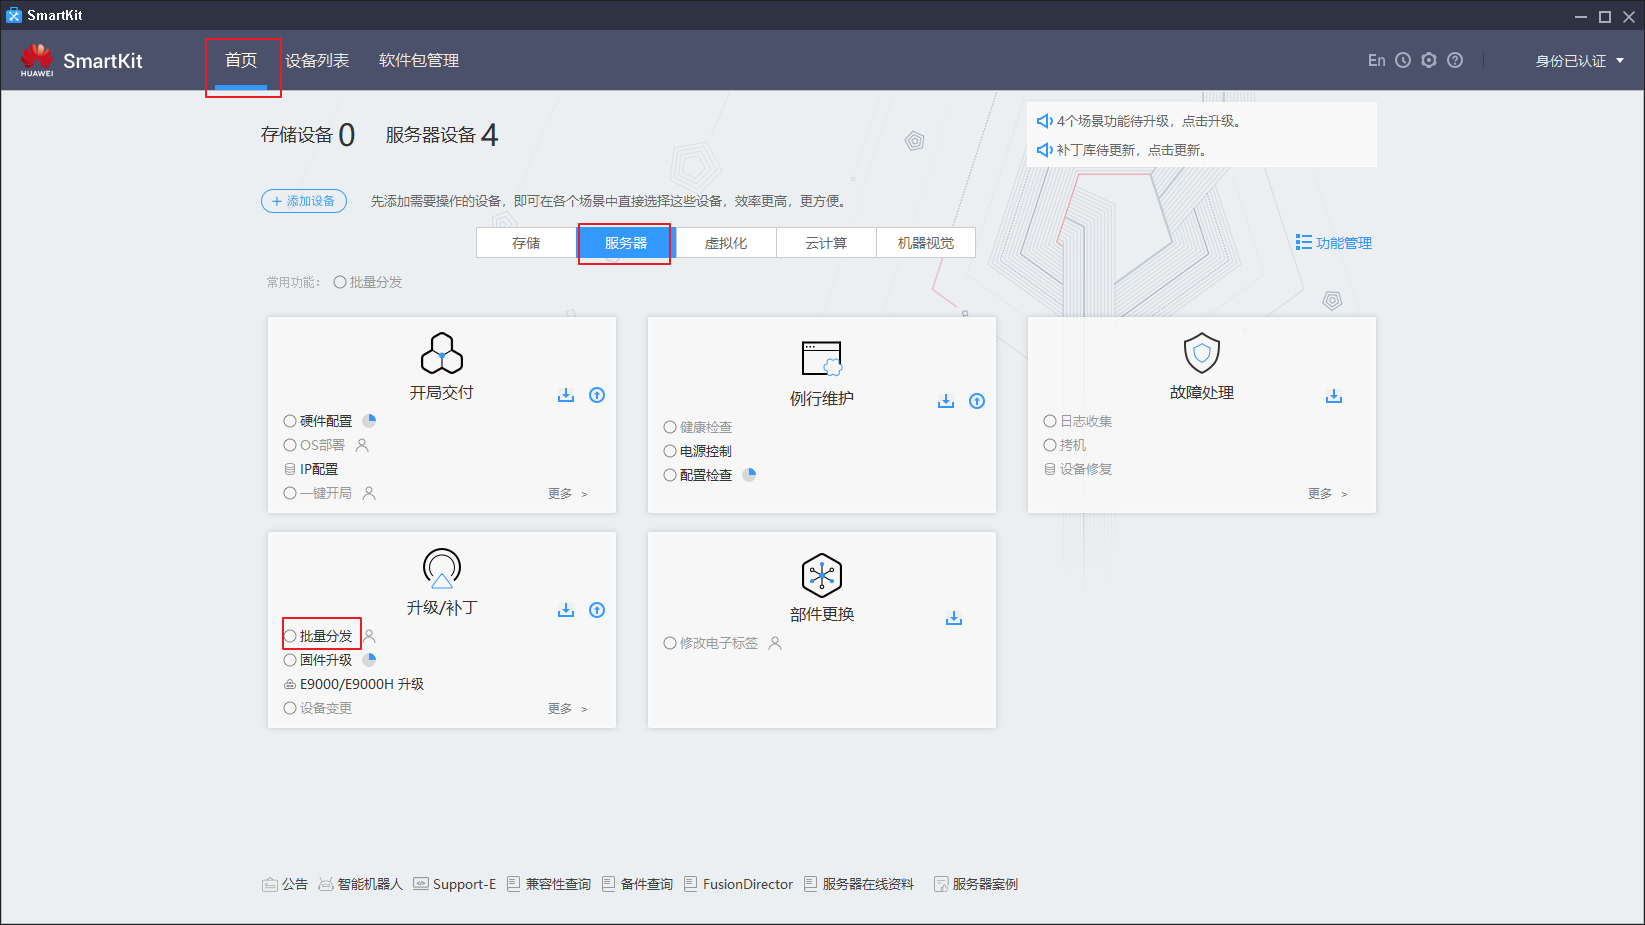Viewport: 1645px width, 925px height.
Task: Open the 公告 footer link
Action: [285, 884]
